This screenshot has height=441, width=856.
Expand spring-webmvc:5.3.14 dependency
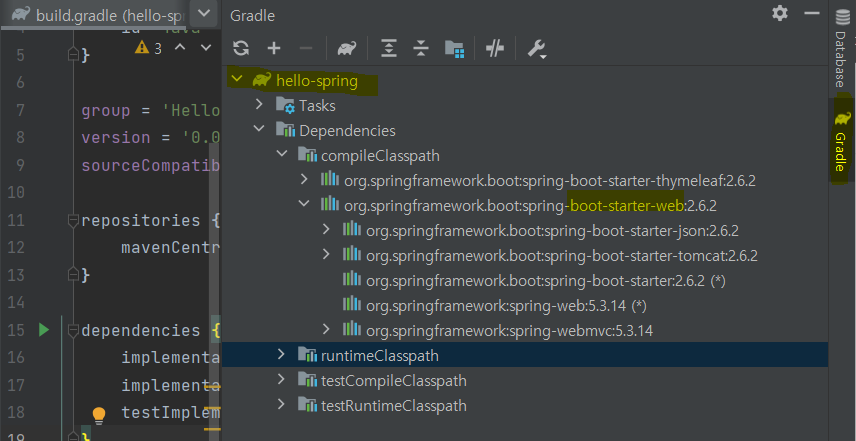[326, 329]
